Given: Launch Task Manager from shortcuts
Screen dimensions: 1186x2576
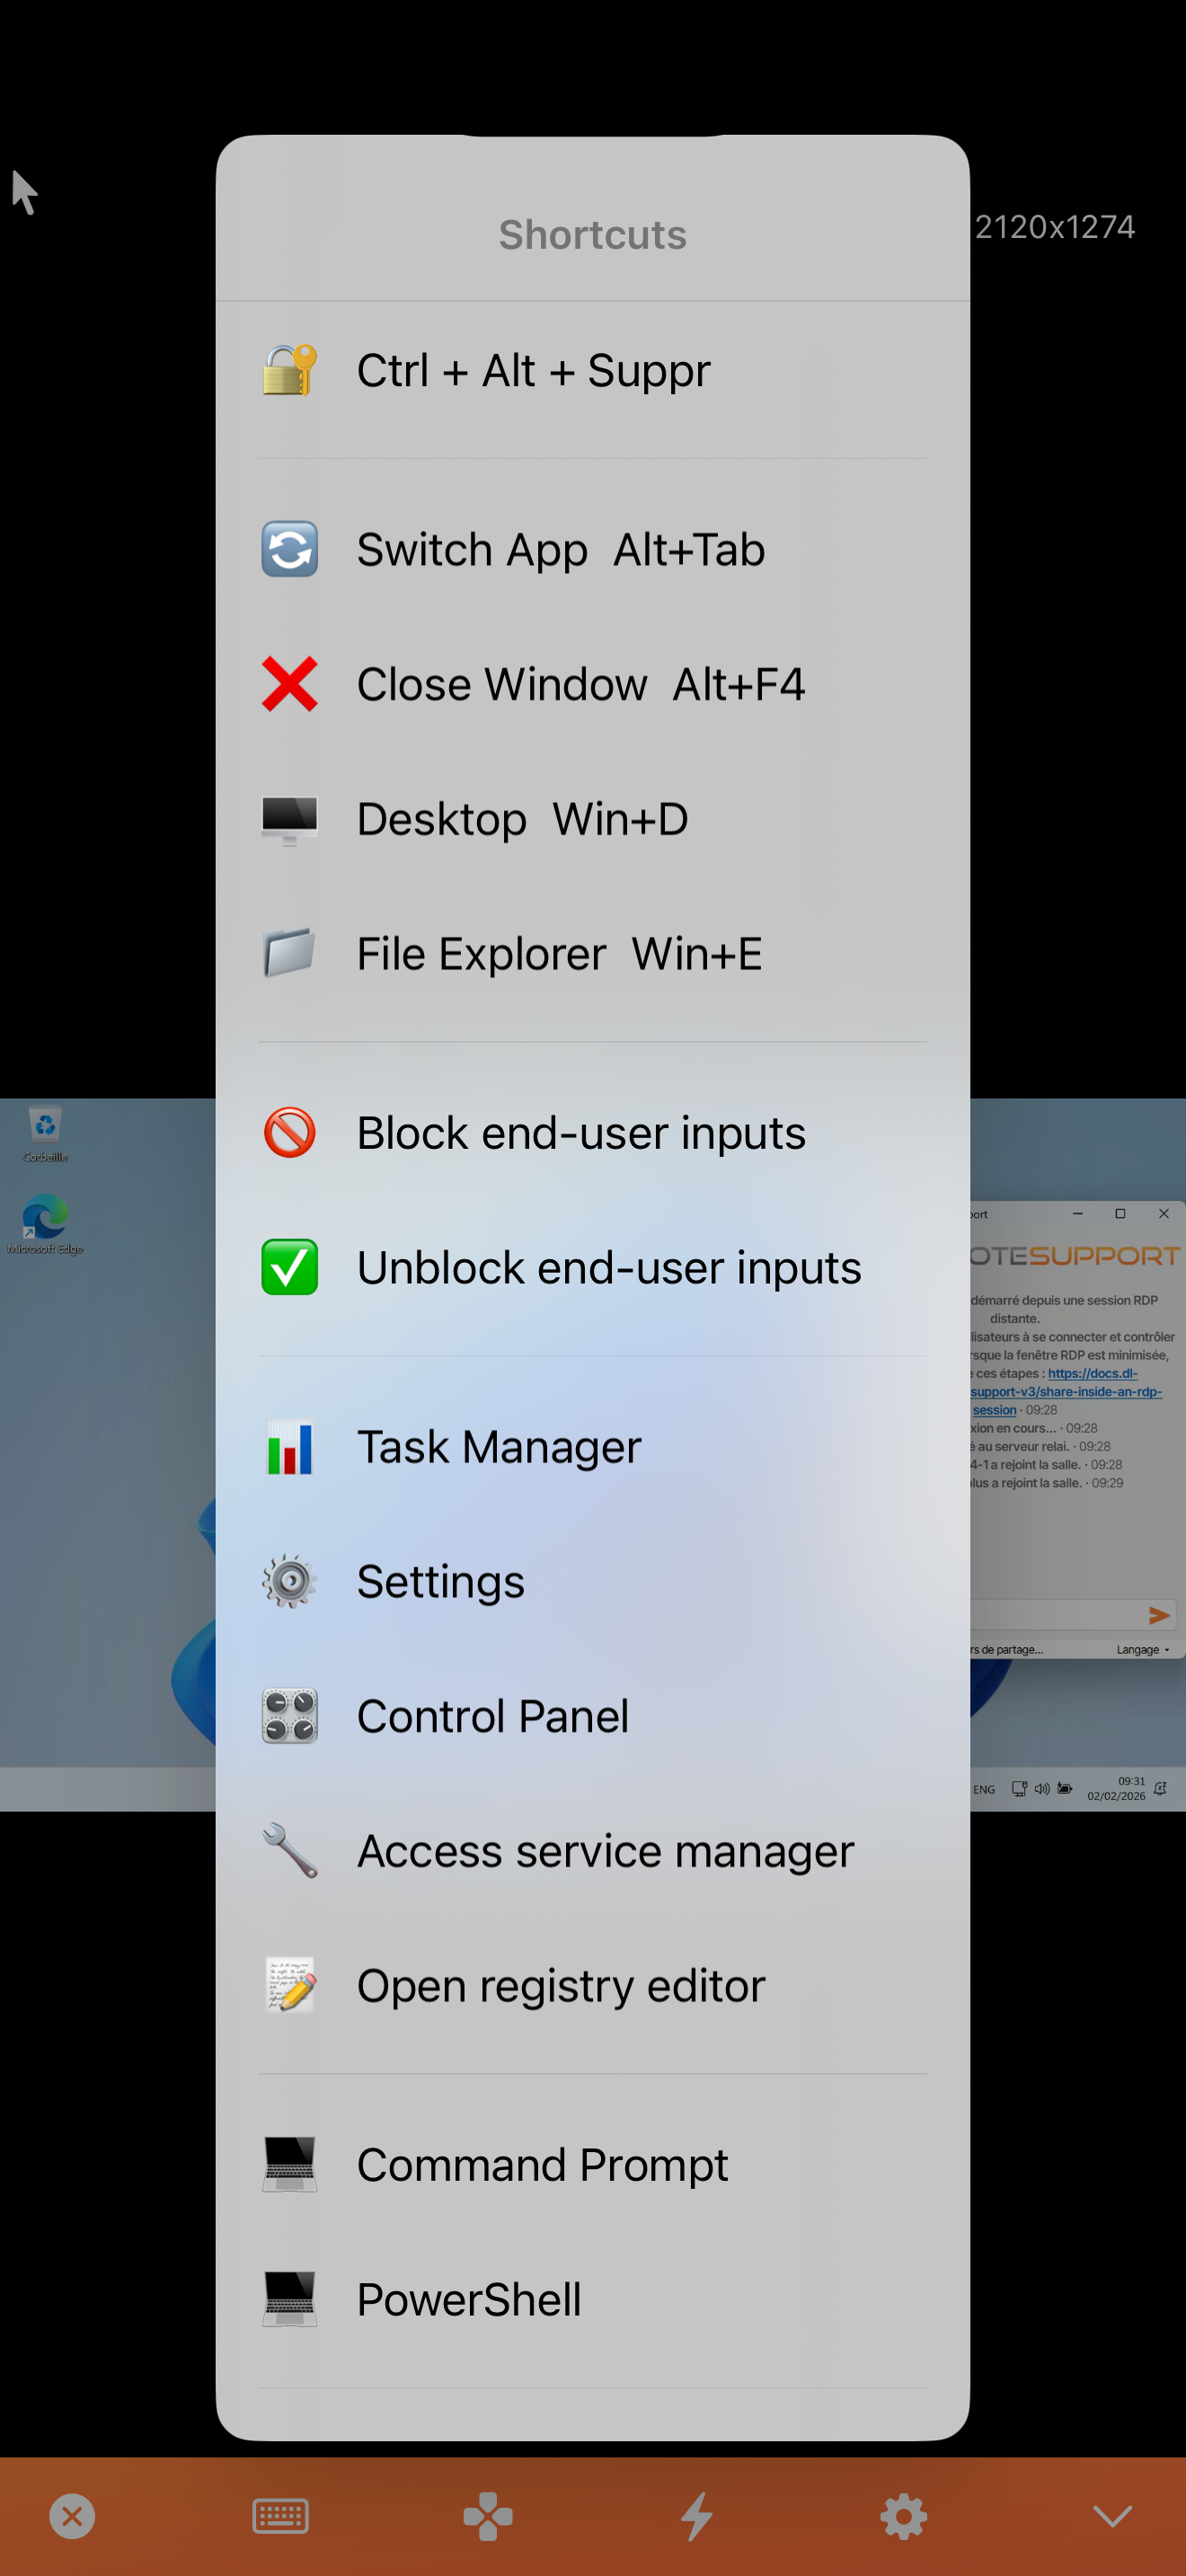Looking at the screenshot, I should [592, 1446].
